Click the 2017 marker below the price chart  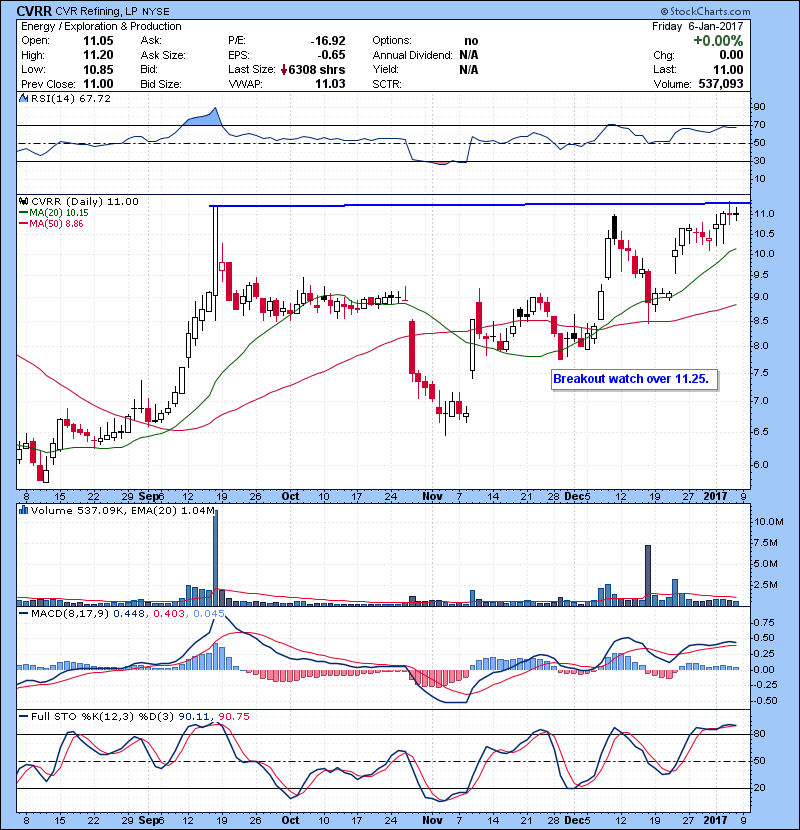pos(715,497)
